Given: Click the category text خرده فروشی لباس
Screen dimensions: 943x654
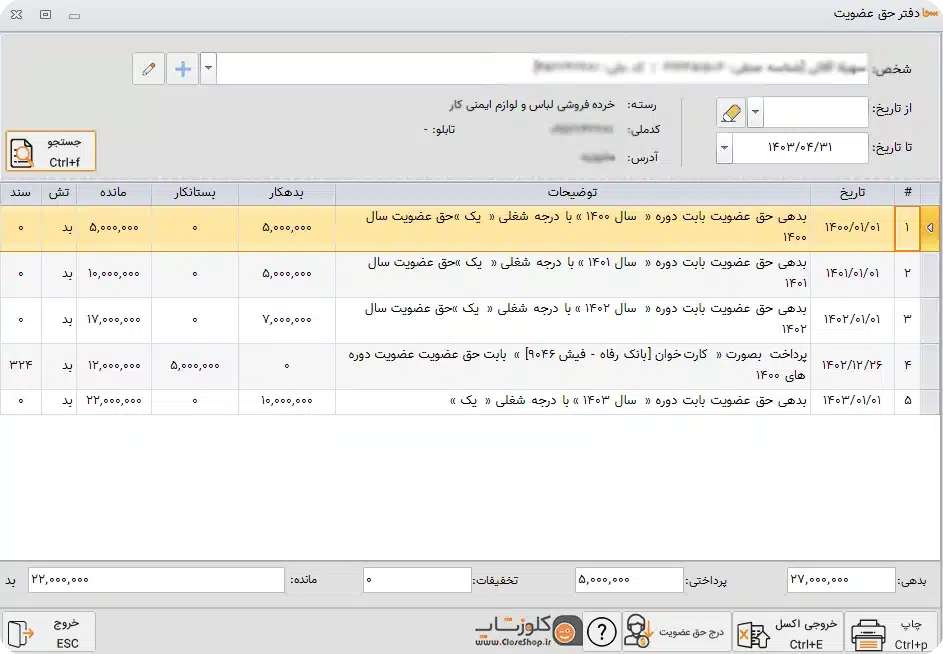Looking at the screenshot, I should [x=574, y=105].
